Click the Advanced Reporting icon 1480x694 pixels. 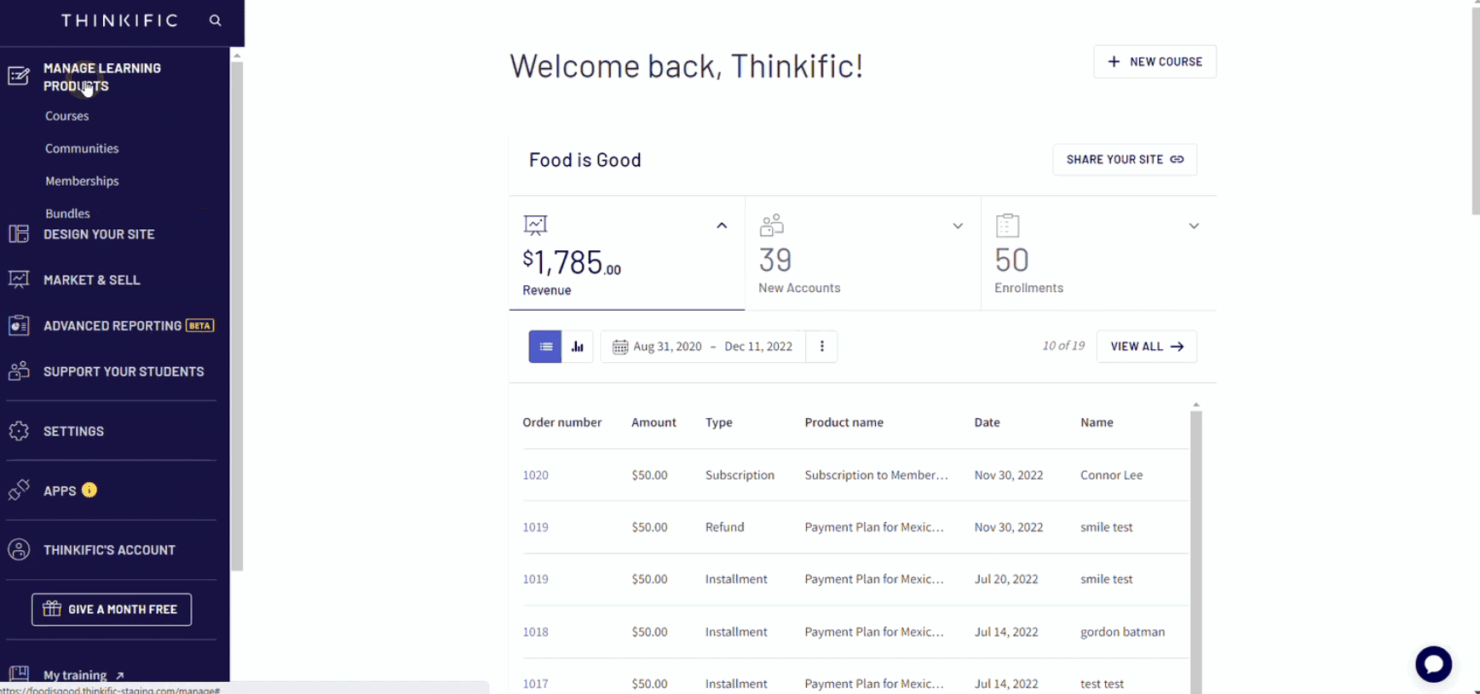coord(18,326)
